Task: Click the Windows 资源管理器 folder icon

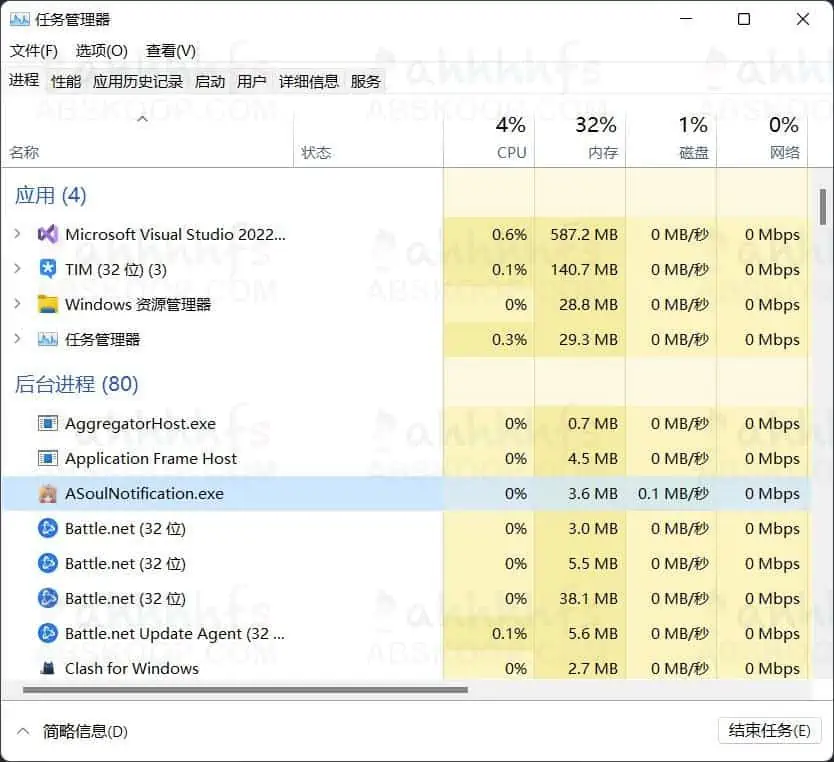Action: (48, 304)
